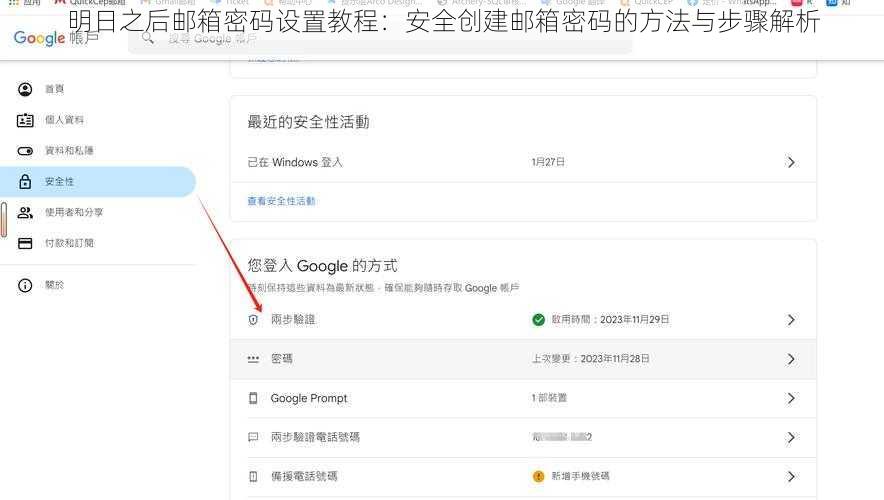Click the 使用者和分享 people icon
The width and height of the screenshot is (884, 500).
coord(25,213)
